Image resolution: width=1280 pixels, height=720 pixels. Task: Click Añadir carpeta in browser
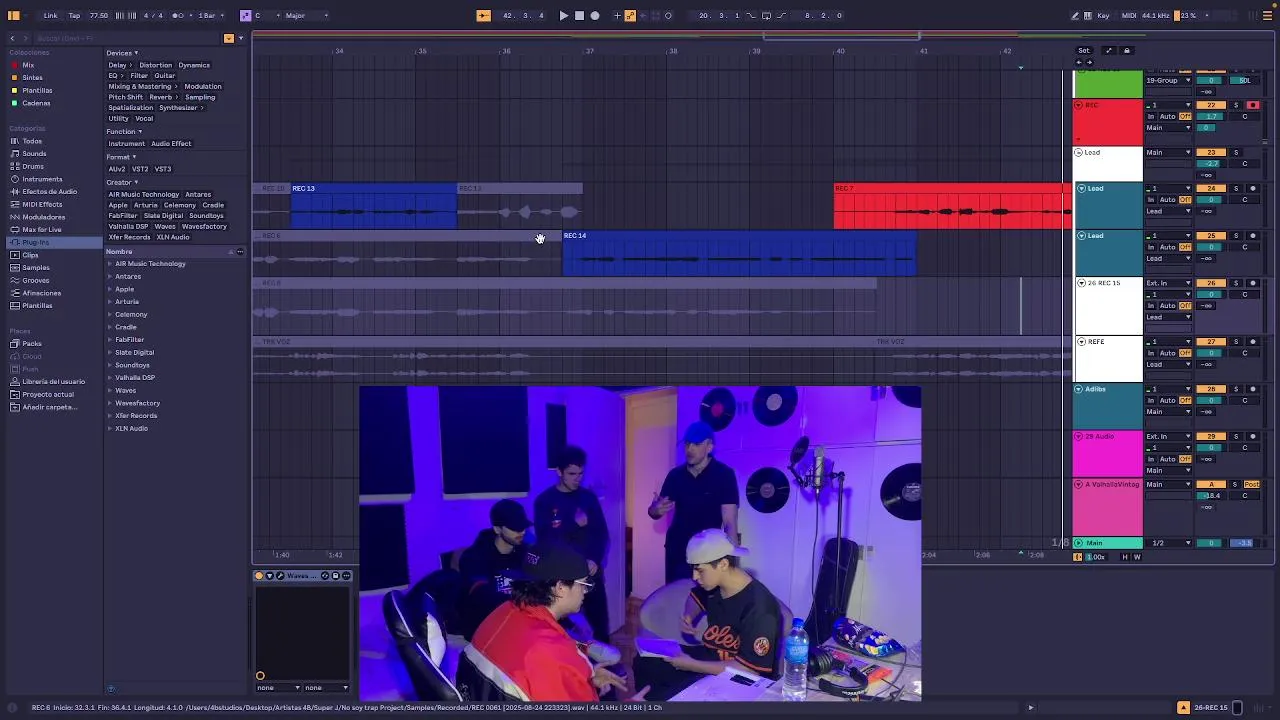tap(50, 407)
